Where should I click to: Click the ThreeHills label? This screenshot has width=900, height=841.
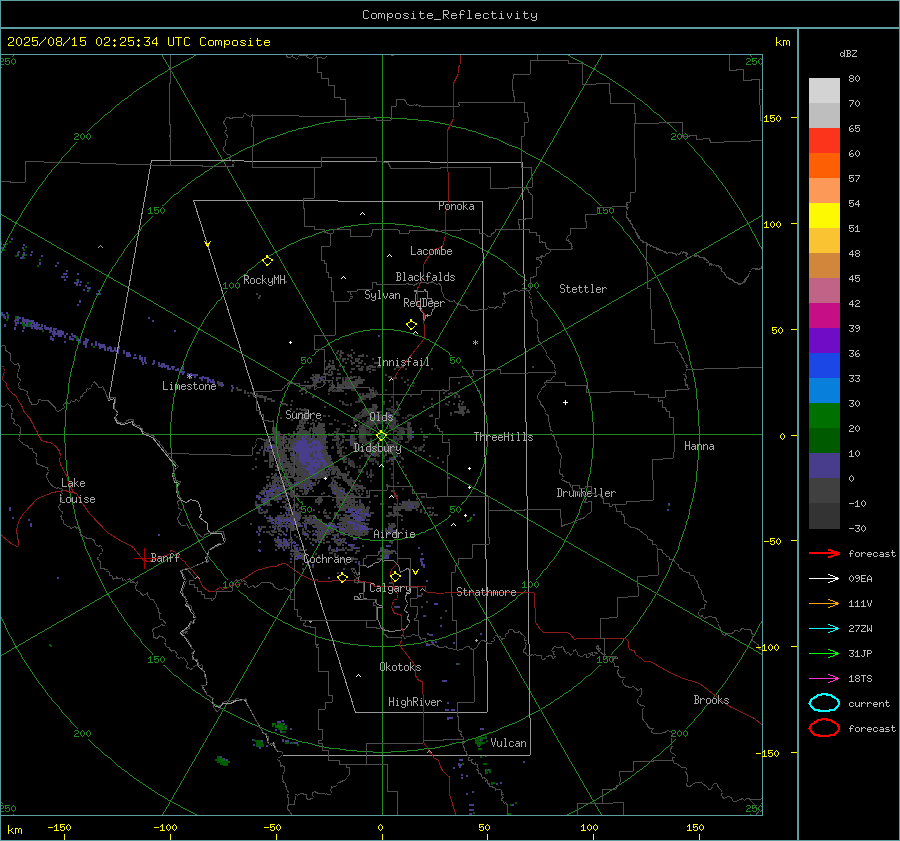coord(503,437)
